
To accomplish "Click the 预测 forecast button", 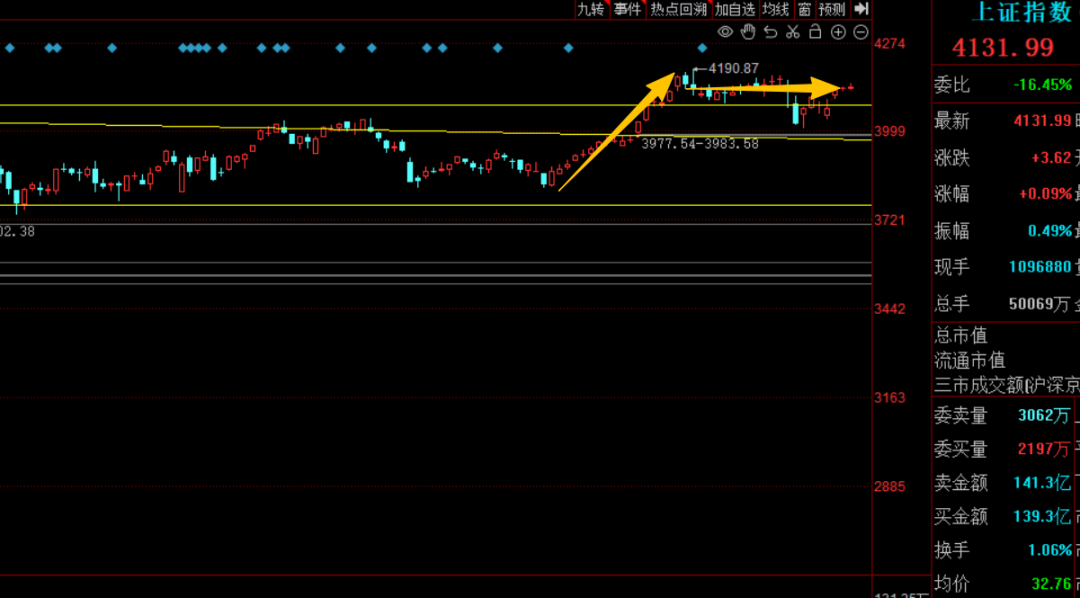I will (x=832, y=9).
